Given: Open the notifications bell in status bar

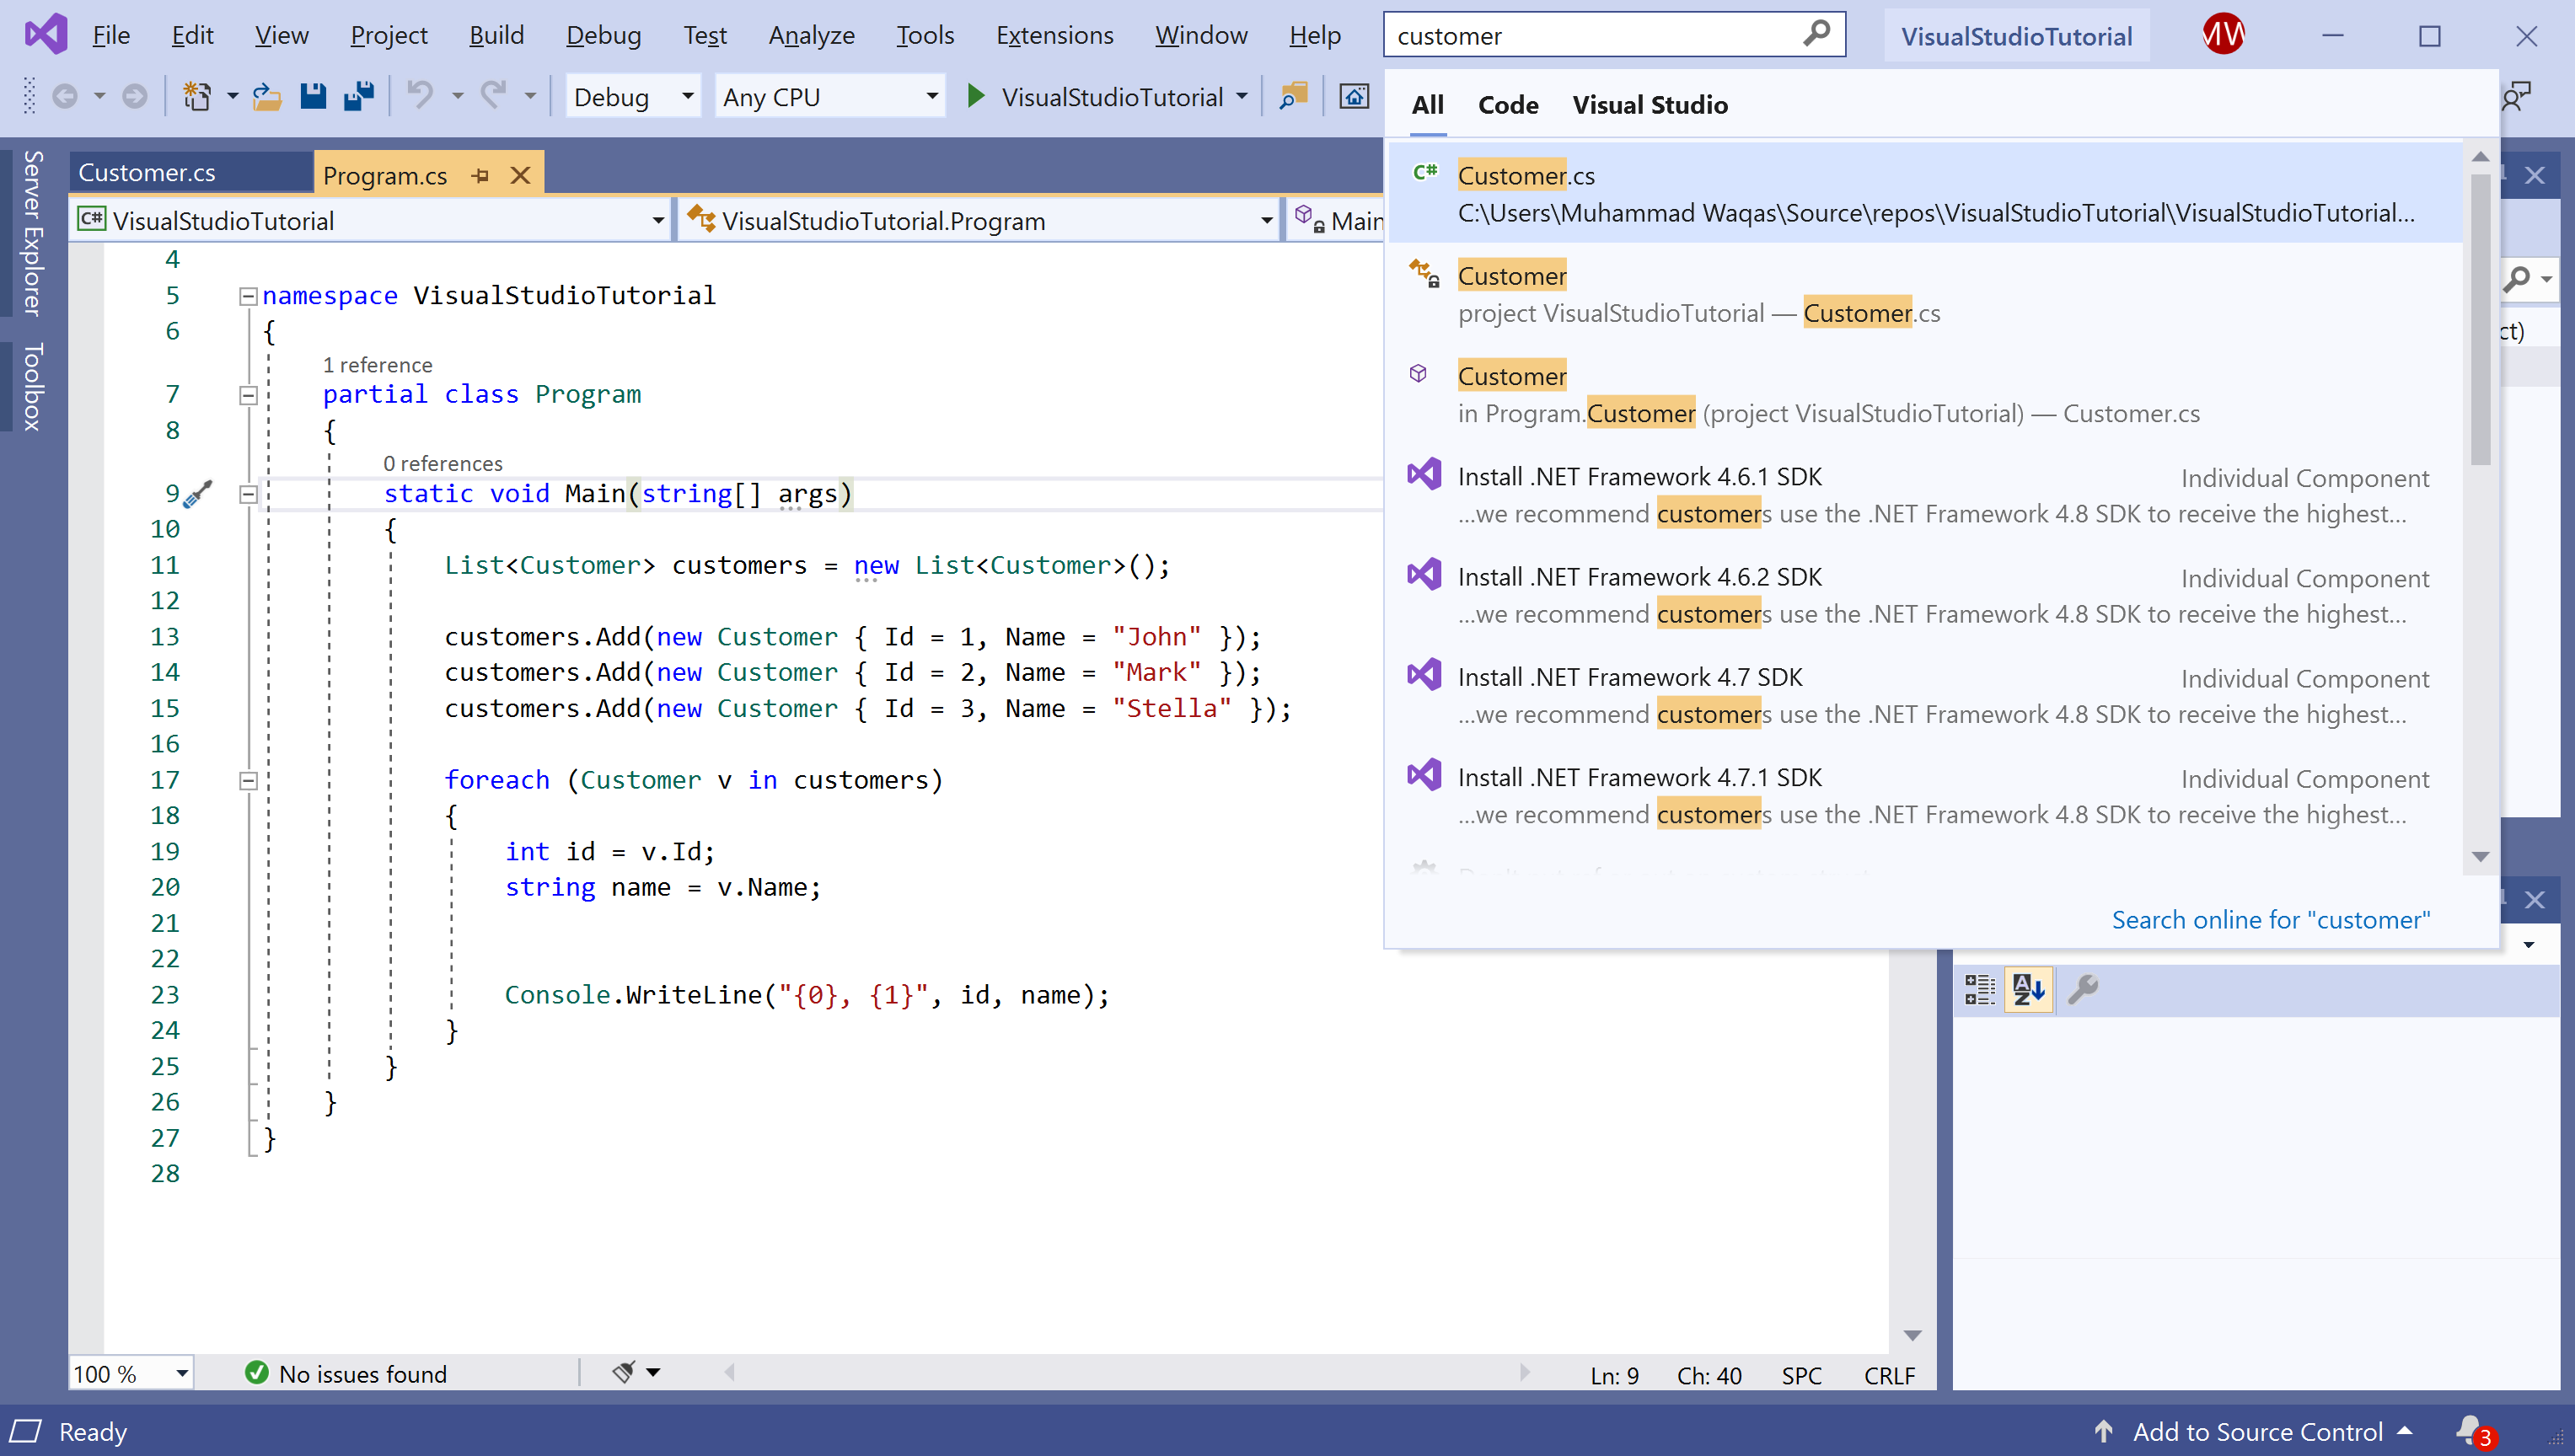Looking at the screenshot, I should point(2470,1431).
